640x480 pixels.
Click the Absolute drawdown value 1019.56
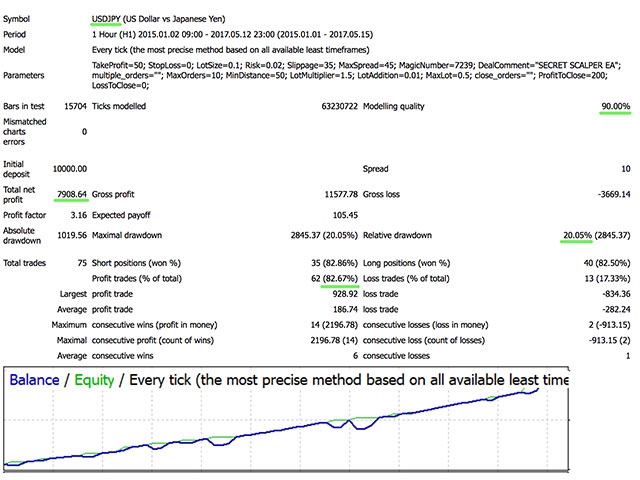[x=72, y=235]
